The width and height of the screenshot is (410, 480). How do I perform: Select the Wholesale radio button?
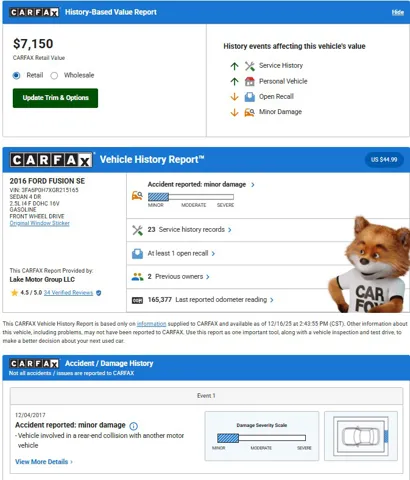[x=54, y=76]
